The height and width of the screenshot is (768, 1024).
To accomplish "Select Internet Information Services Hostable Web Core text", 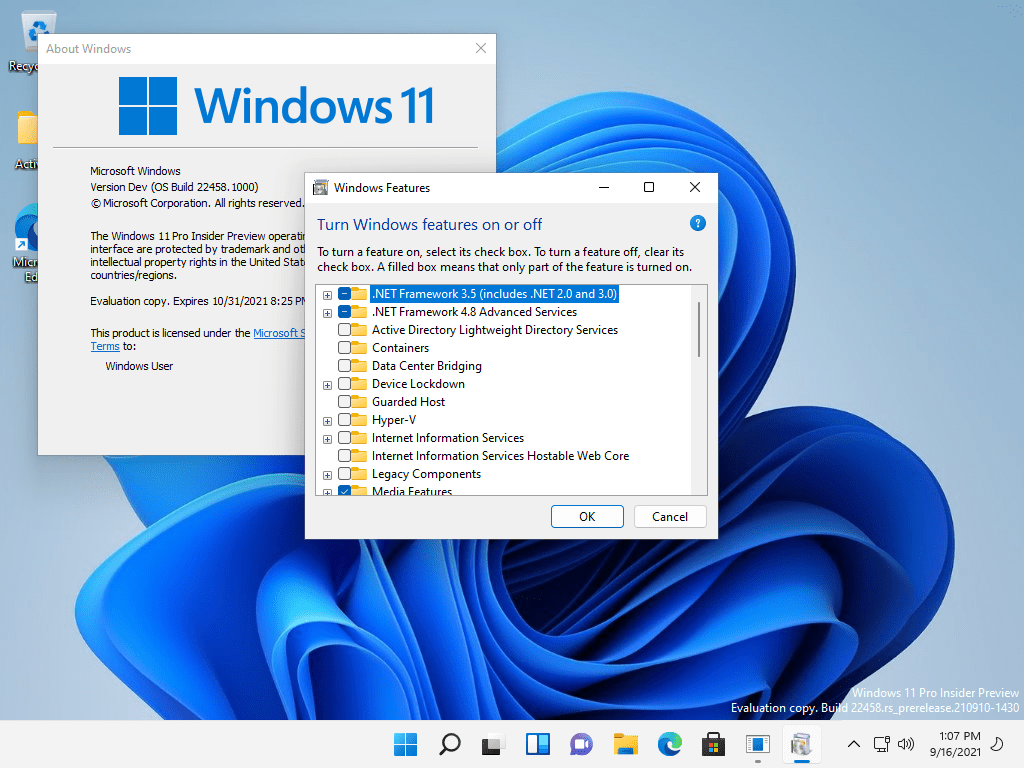I will click(x=500, y=455).
